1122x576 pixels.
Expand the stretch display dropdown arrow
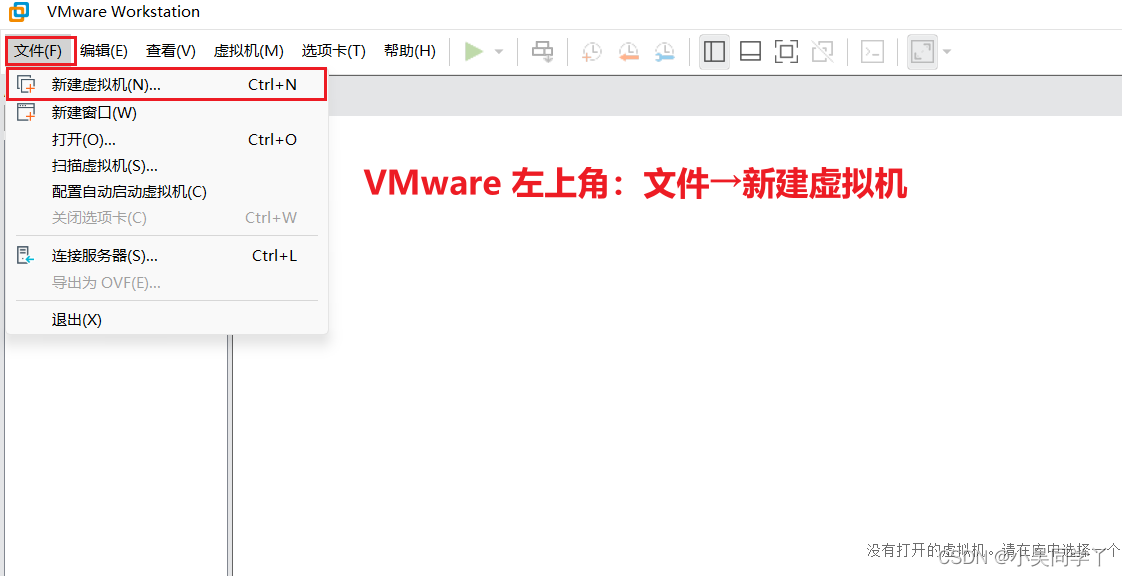[947, 52]
